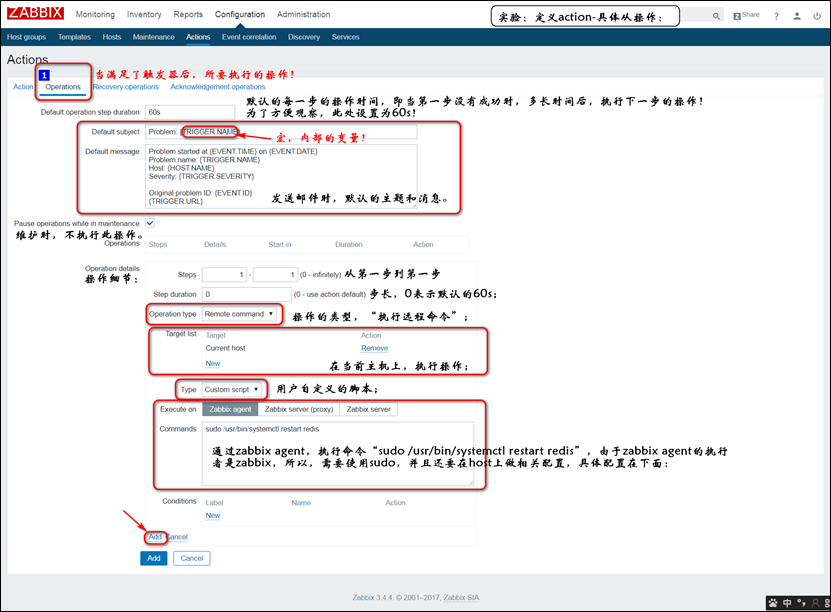Click inside the Default message textarea

pyautogui.click(x=281, y=176)
